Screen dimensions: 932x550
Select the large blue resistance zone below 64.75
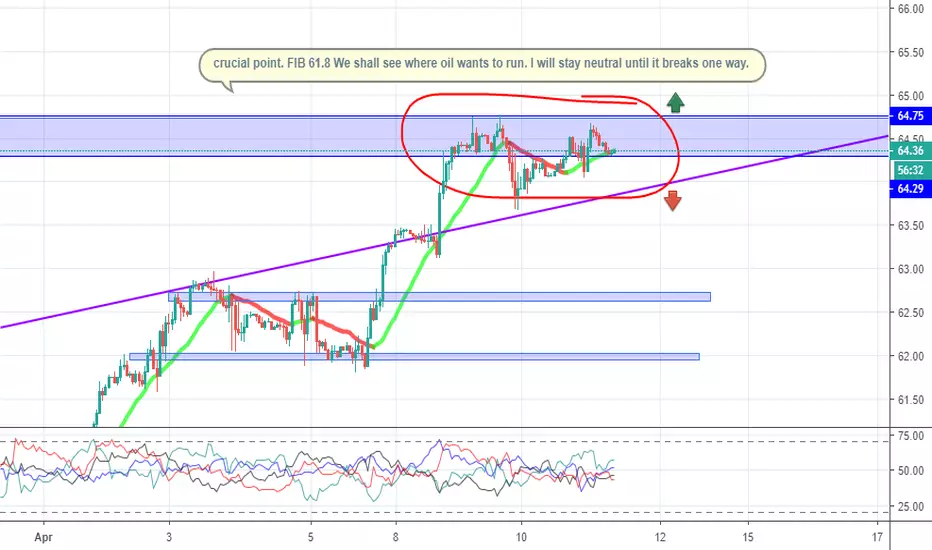click(x=445, y=136)
